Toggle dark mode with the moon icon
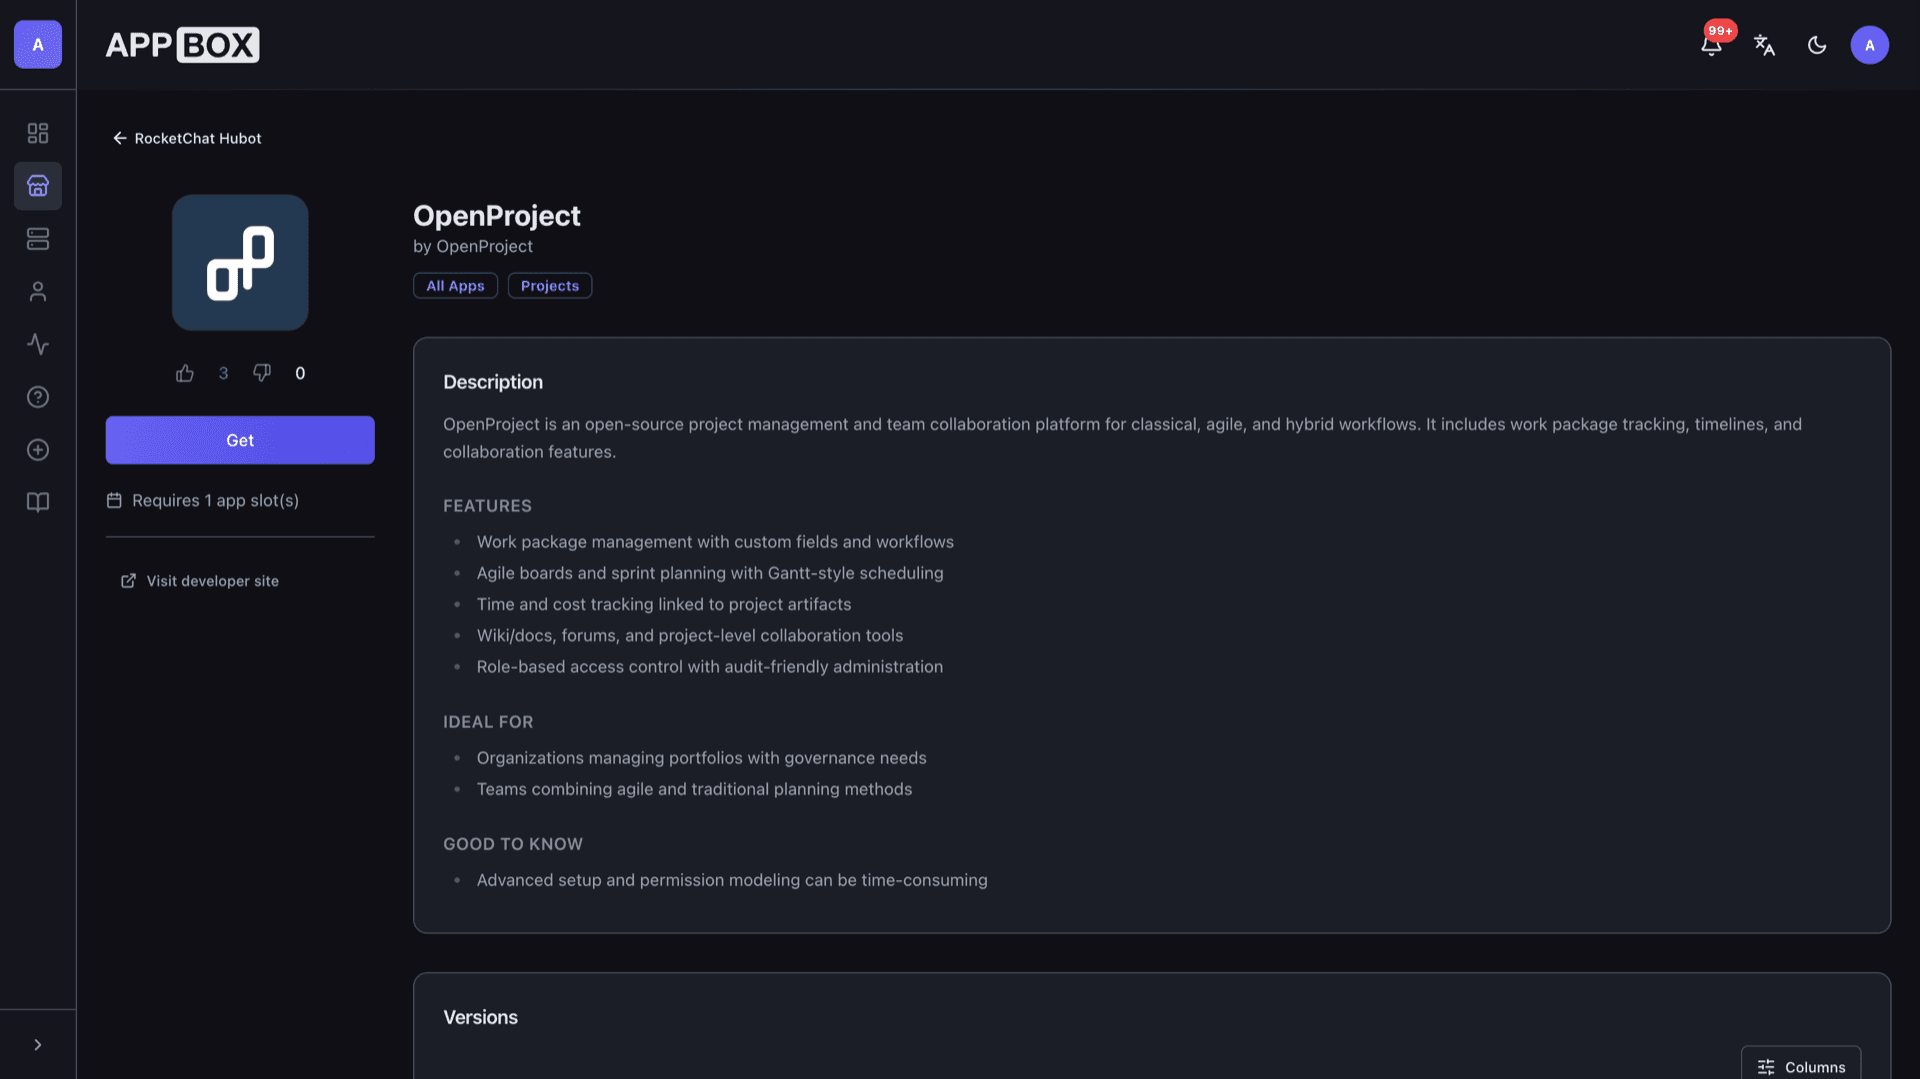This screenshot has height=1079, width=1920. (x=1818, y=45)
